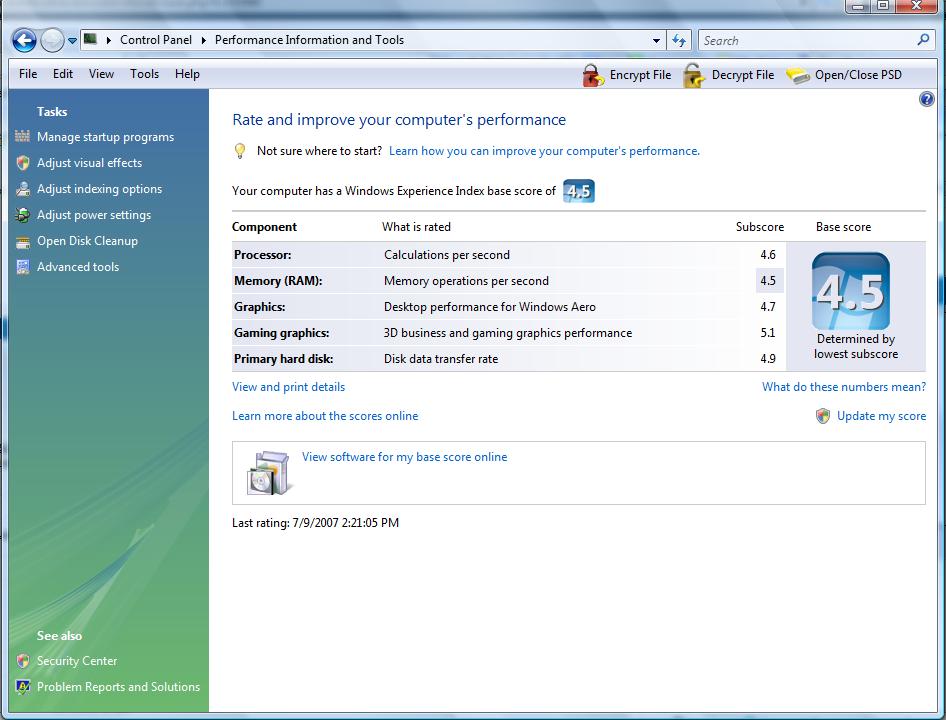Click the Open Disk Cleanup icon
This screenshot has width=946, height=720.
(23, 241)
